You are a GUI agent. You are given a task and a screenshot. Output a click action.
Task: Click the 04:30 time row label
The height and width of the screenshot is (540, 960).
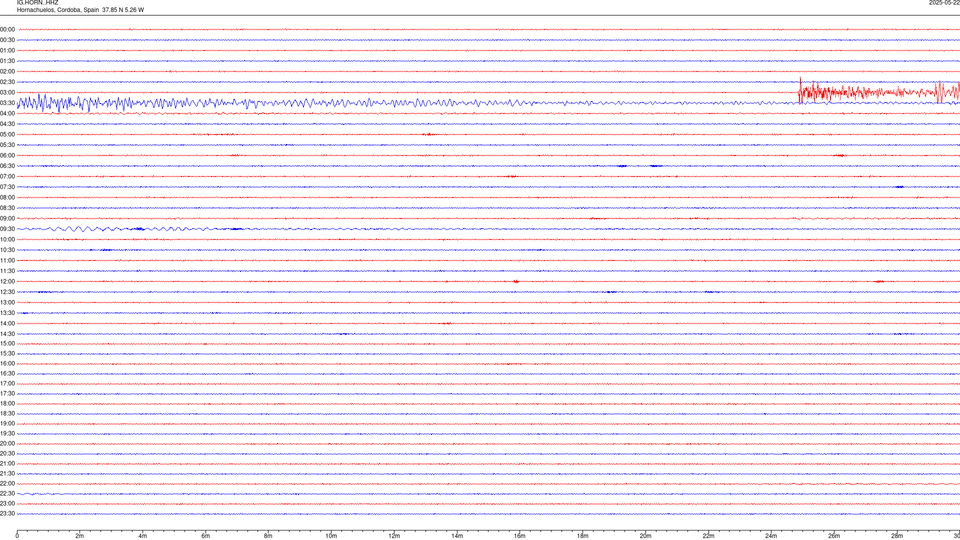[x=7, y=124]
